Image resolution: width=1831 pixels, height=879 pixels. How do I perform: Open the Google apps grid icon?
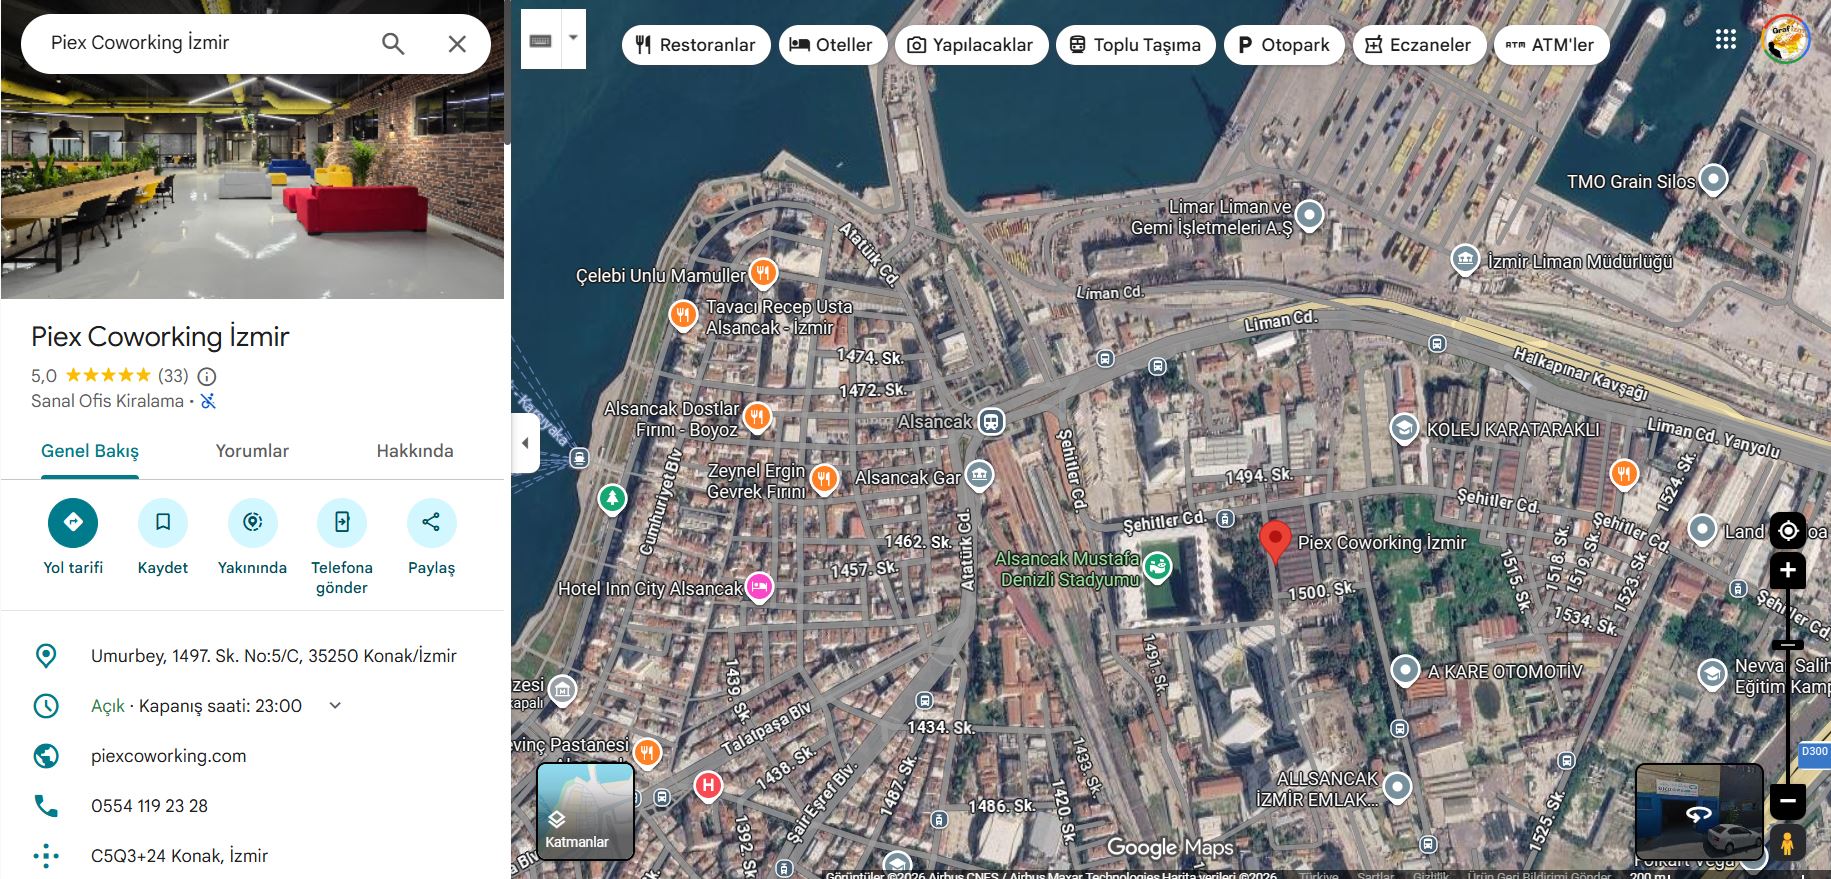click(1725, 40)
